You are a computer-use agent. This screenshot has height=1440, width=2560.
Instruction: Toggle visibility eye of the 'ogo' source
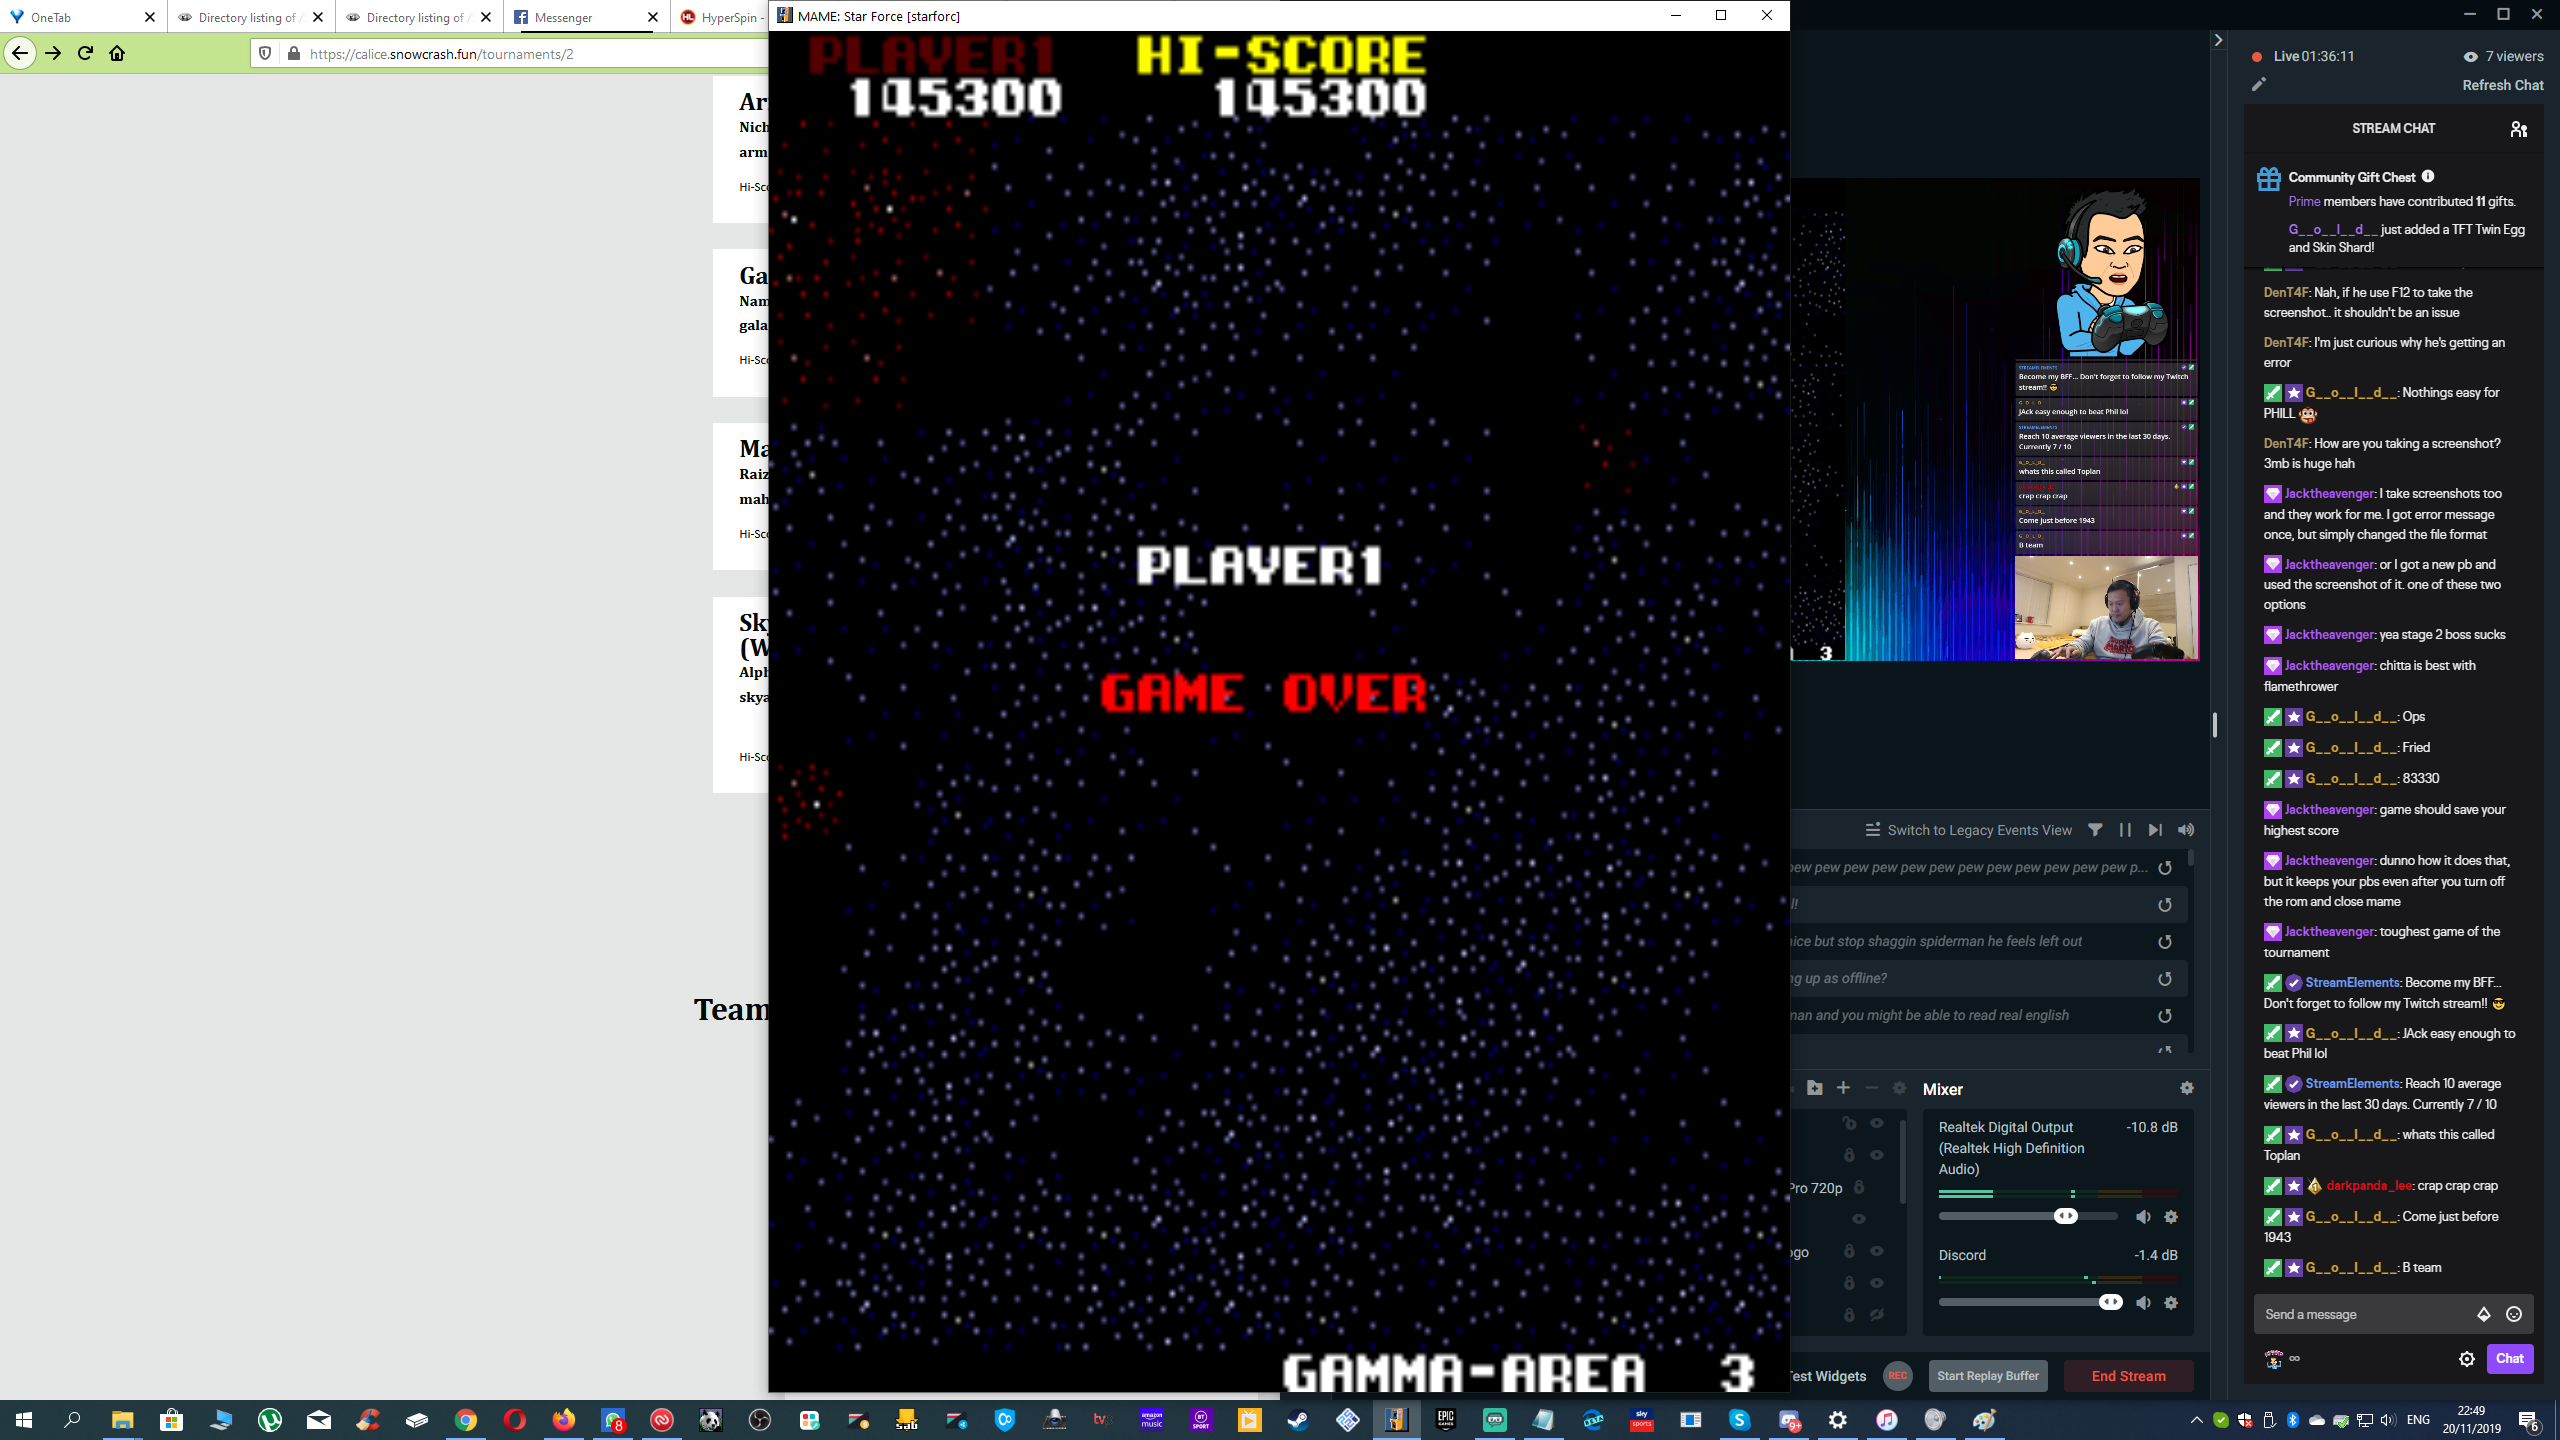[1877, 1251]
